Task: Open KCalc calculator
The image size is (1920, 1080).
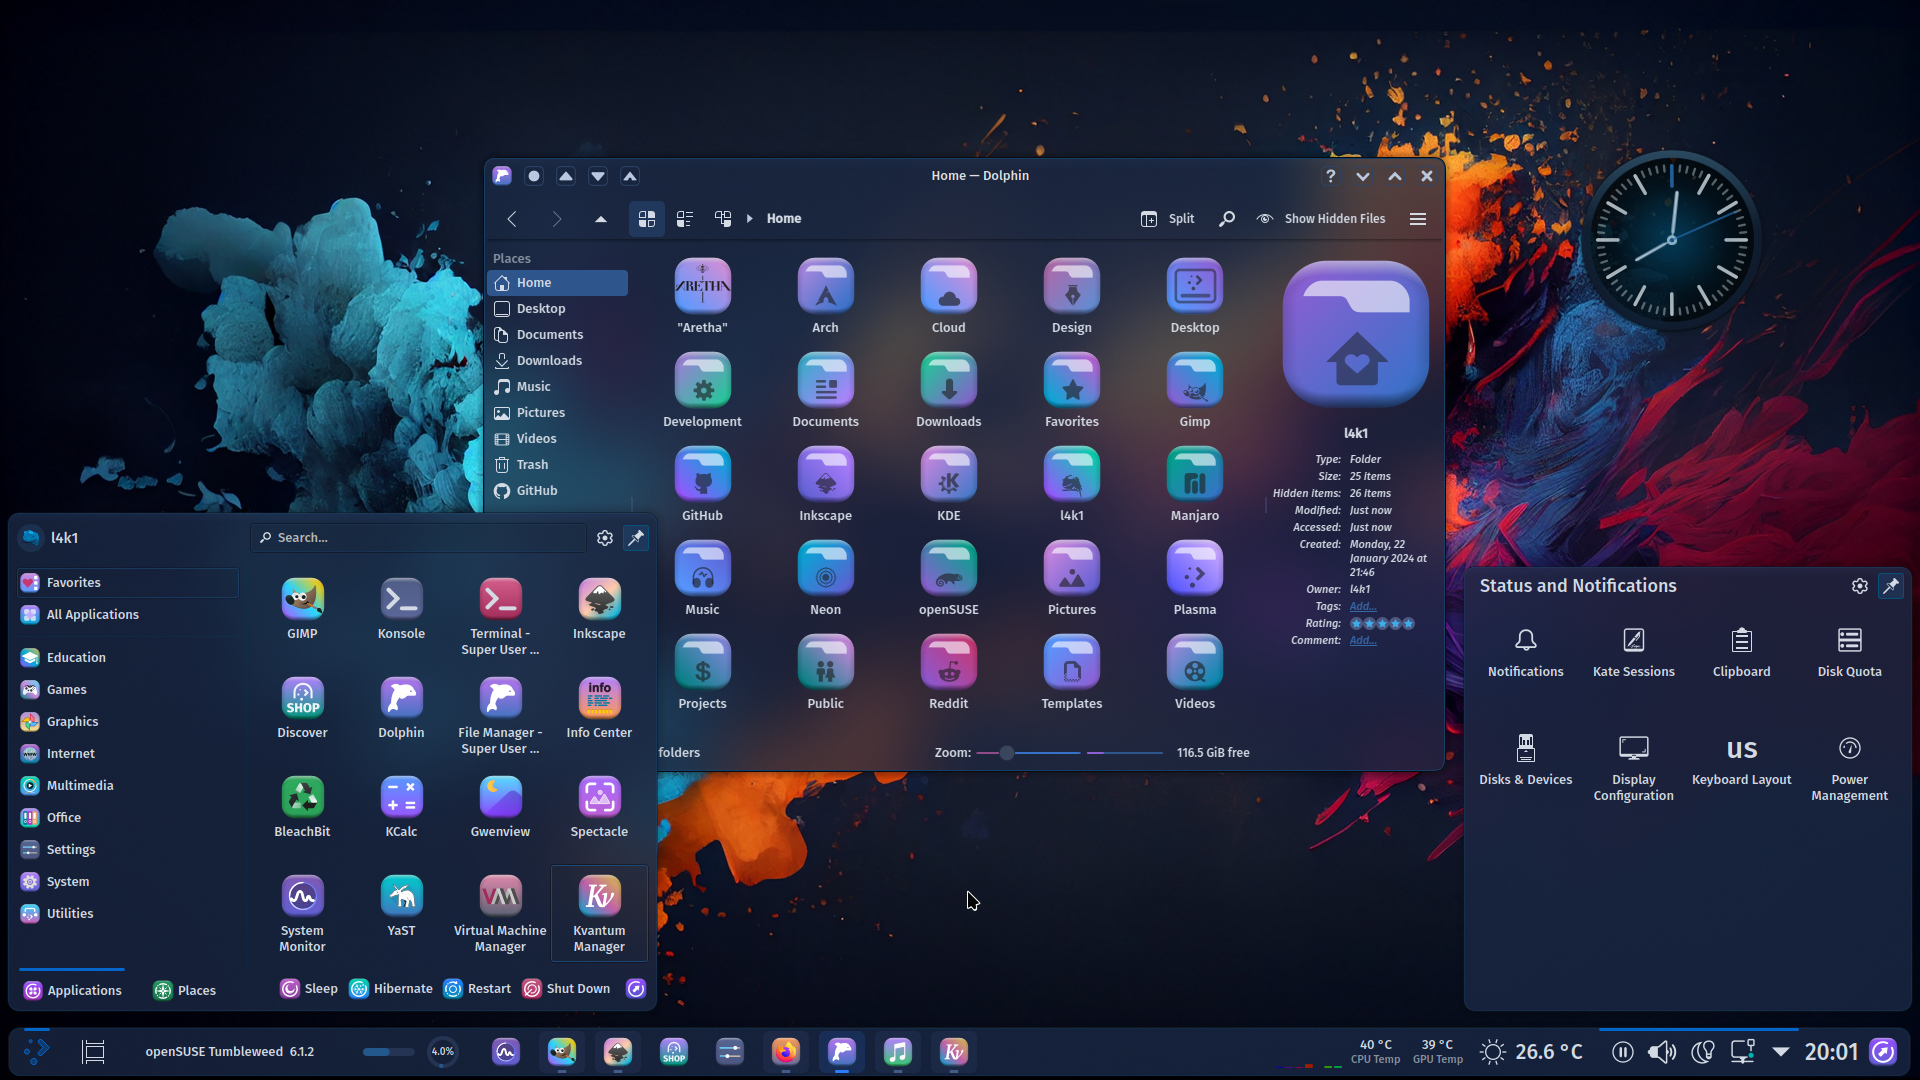Action: (401, 806)
